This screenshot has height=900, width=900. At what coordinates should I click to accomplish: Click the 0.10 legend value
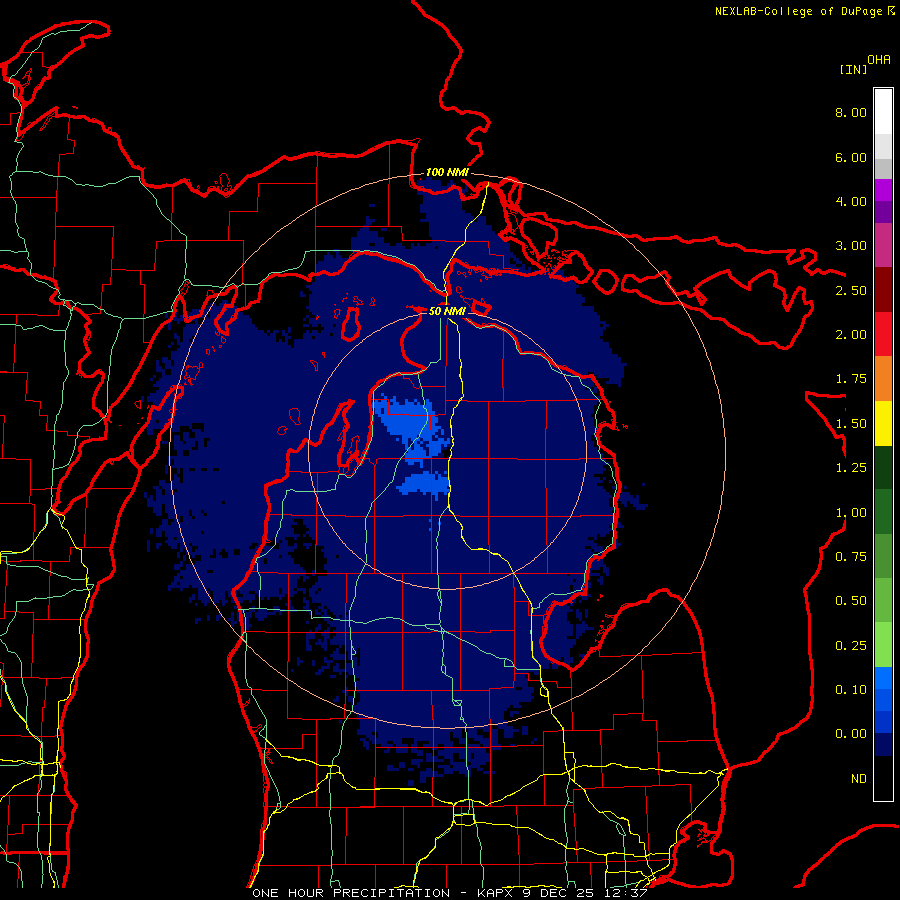pos(851,690)
